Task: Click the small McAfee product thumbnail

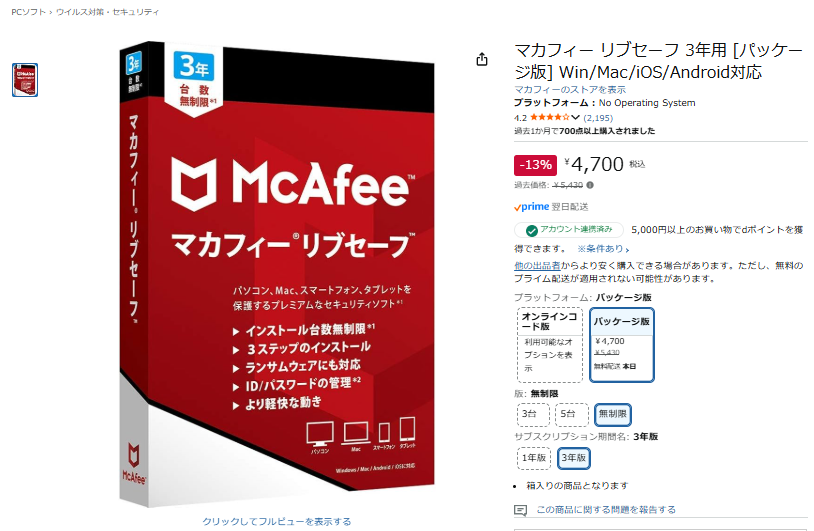Action: click(x=25, y=80)
